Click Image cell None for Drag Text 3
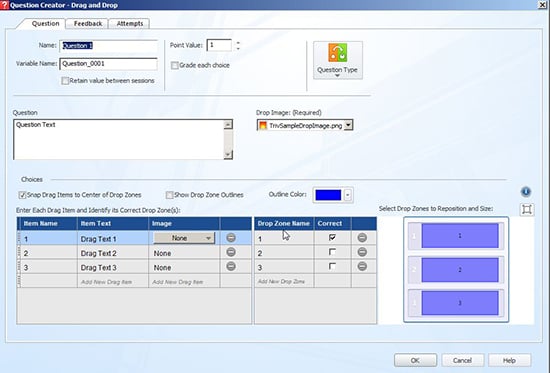The image size is (550, 373). [184, 267]
